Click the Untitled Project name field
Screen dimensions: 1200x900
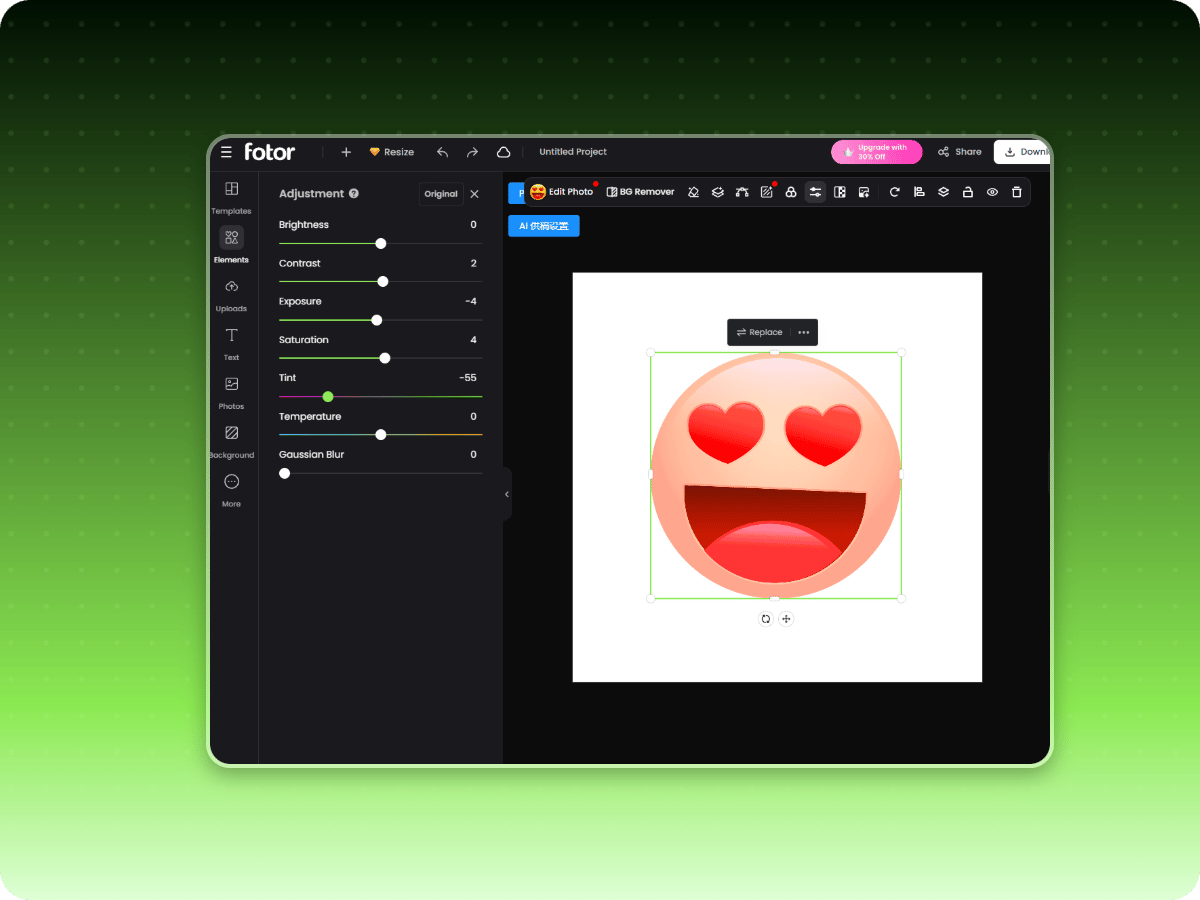coord(573,152)
